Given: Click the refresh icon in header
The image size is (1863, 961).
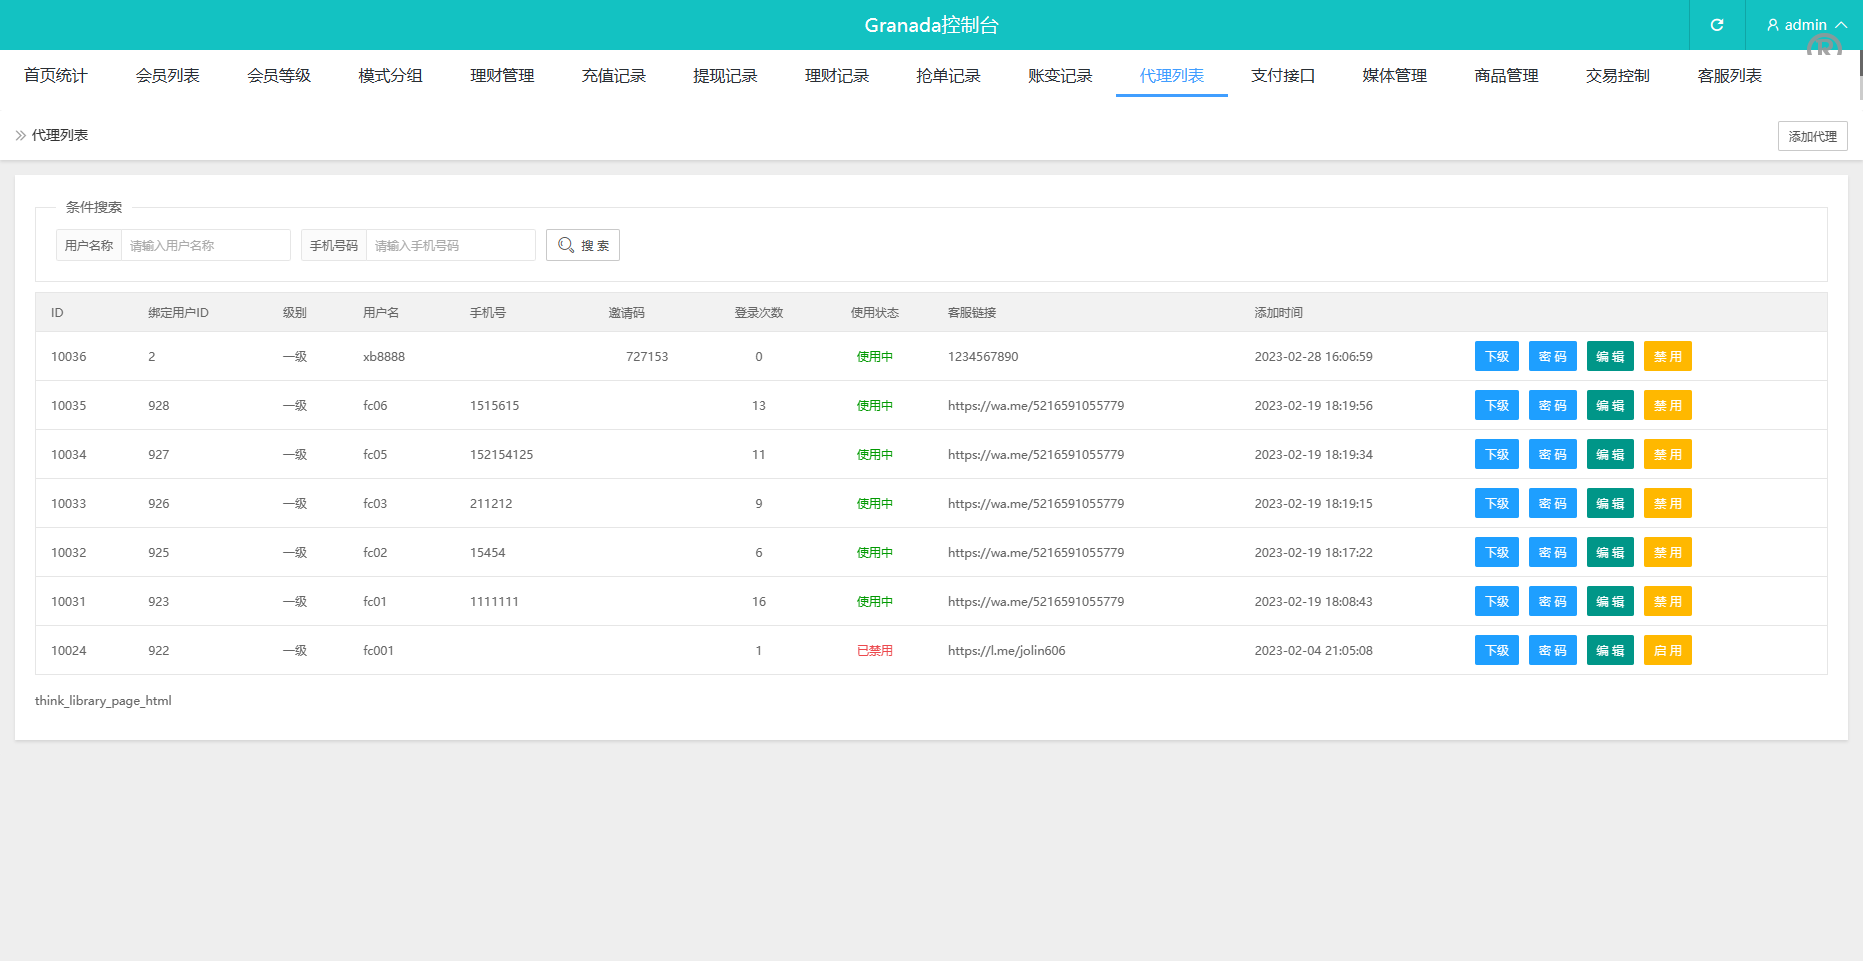Looking at the screenshot, I should (x=1716, y=25).
